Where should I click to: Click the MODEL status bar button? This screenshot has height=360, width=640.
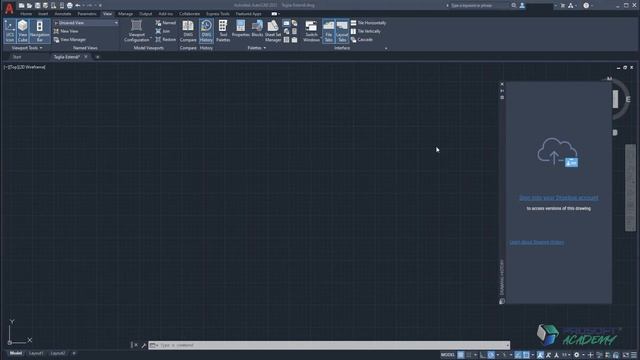pos(448,355)
